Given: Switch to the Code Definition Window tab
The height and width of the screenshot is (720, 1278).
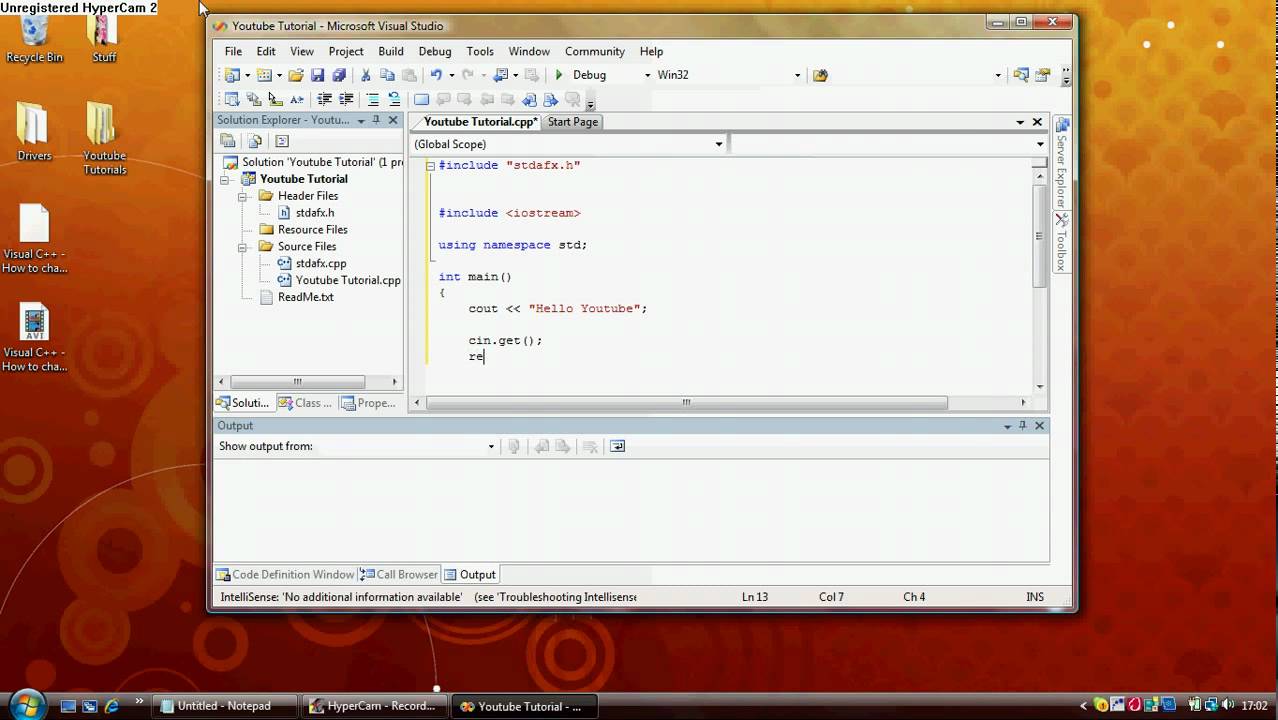Looking at the screenshot, I should tap(285, 575).
